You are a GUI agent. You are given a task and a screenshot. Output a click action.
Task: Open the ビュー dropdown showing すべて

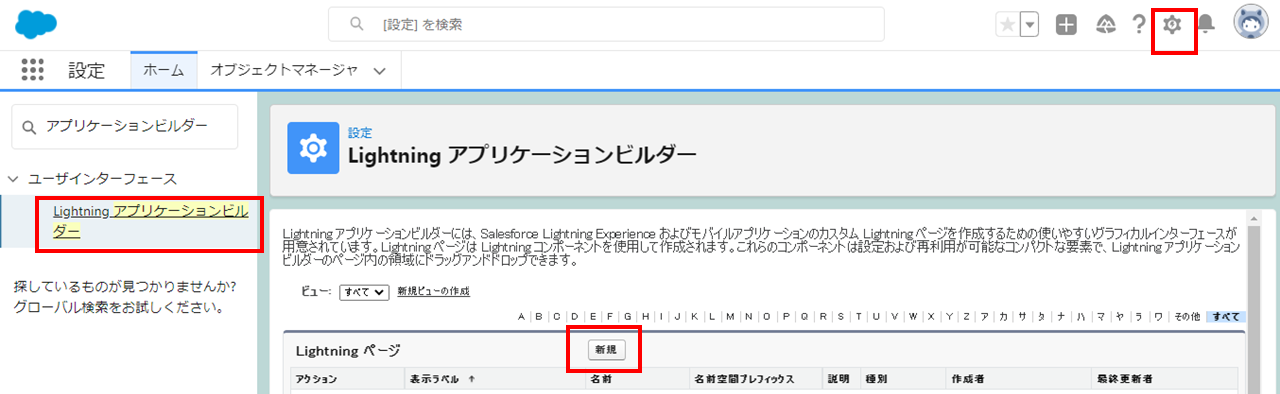[363, 292]
